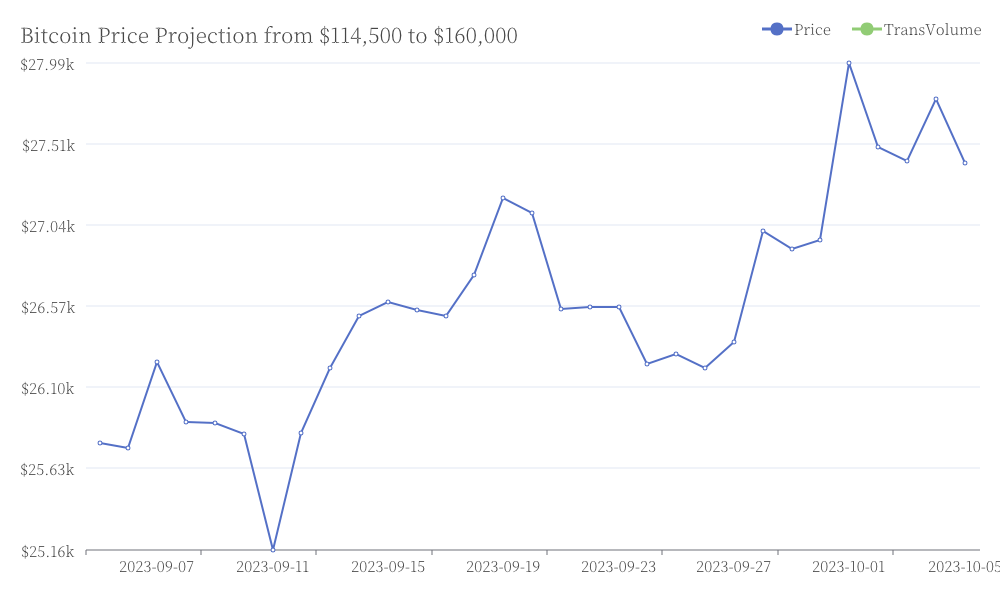Select the local peak point near 2023-09-19
This screenshot has width=1000, height=600.
tap(503, 198)
